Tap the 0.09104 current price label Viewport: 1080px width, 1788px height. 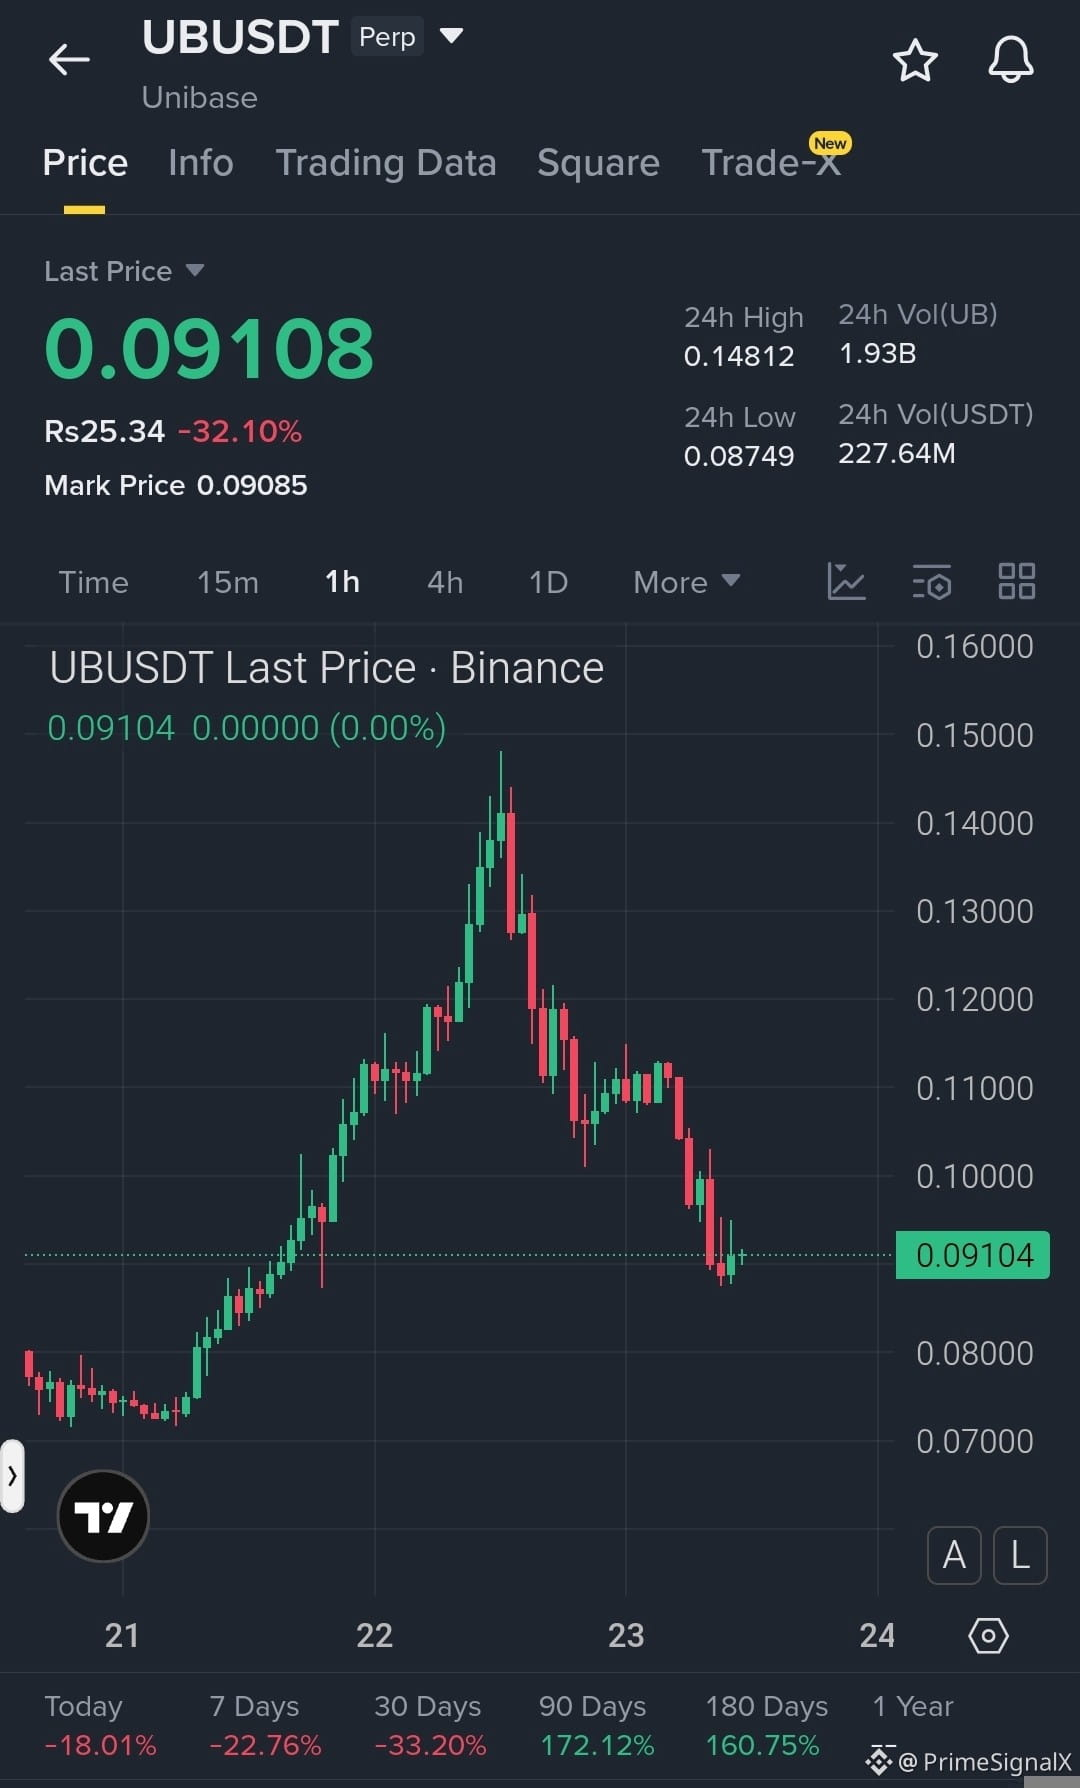[x=973, y=1255]
